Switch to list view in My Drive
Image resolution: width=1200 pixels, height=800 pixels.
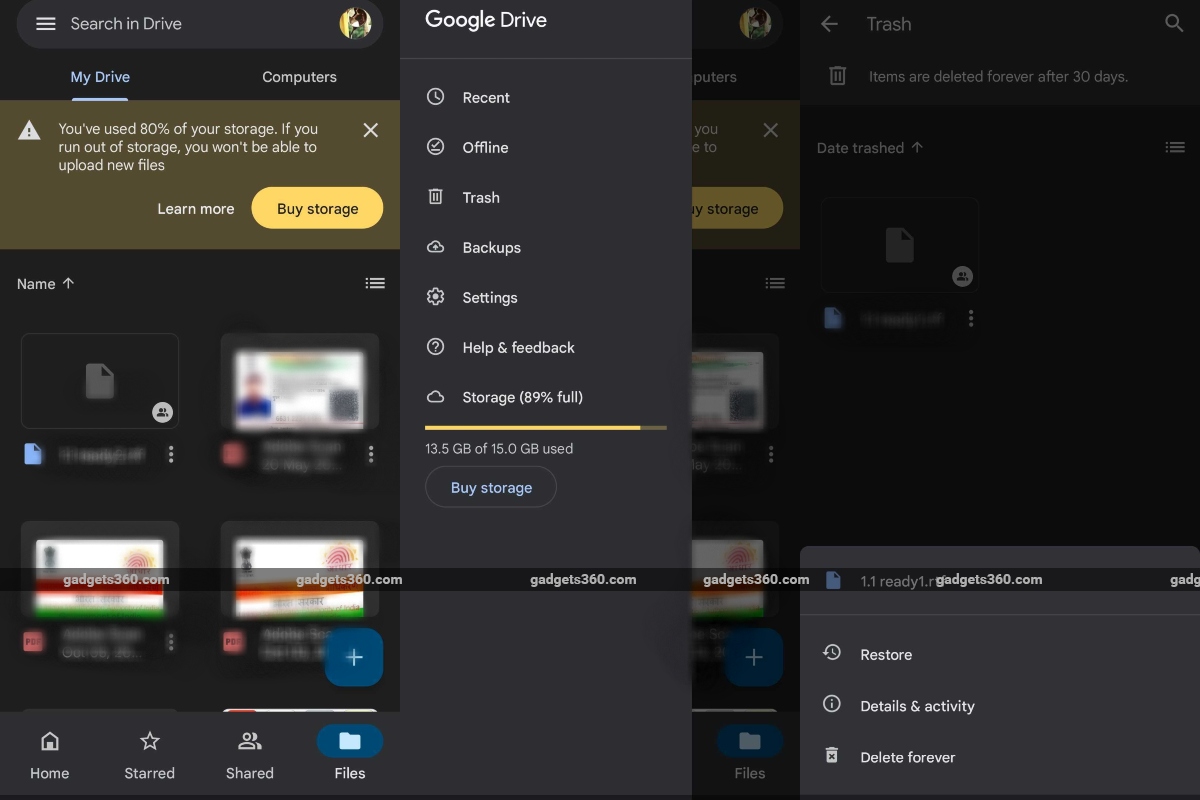click(375, 283)
